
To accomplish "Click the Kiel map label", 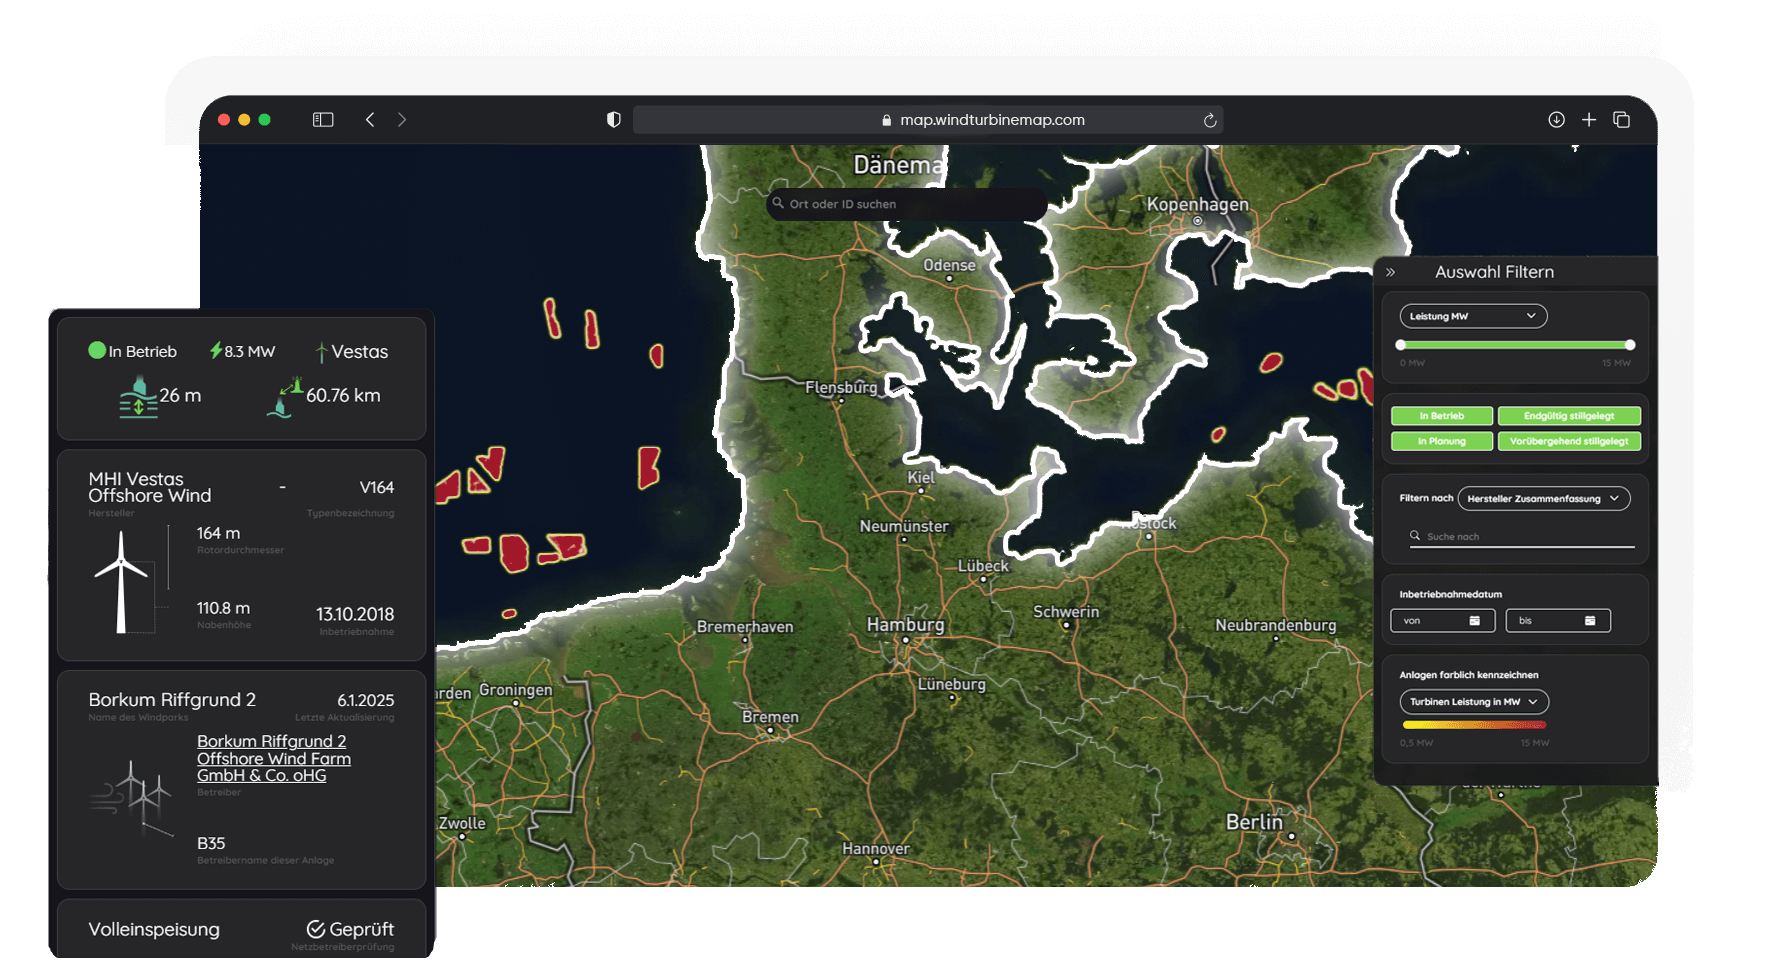I will tap(921, 477).
